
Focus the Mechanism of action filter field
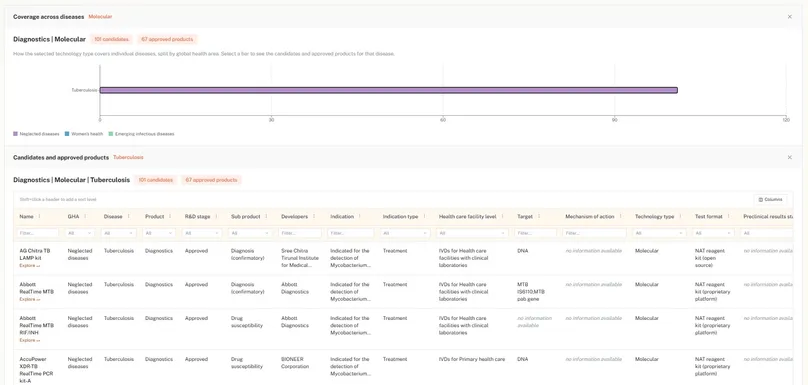point(595,233)
